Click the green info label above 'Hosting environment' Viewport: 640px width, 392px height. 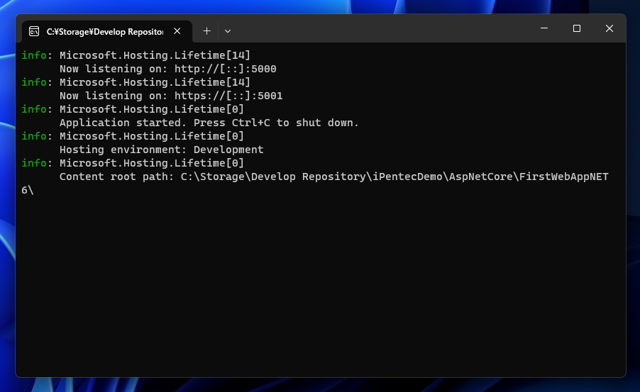tap(34, 136)
